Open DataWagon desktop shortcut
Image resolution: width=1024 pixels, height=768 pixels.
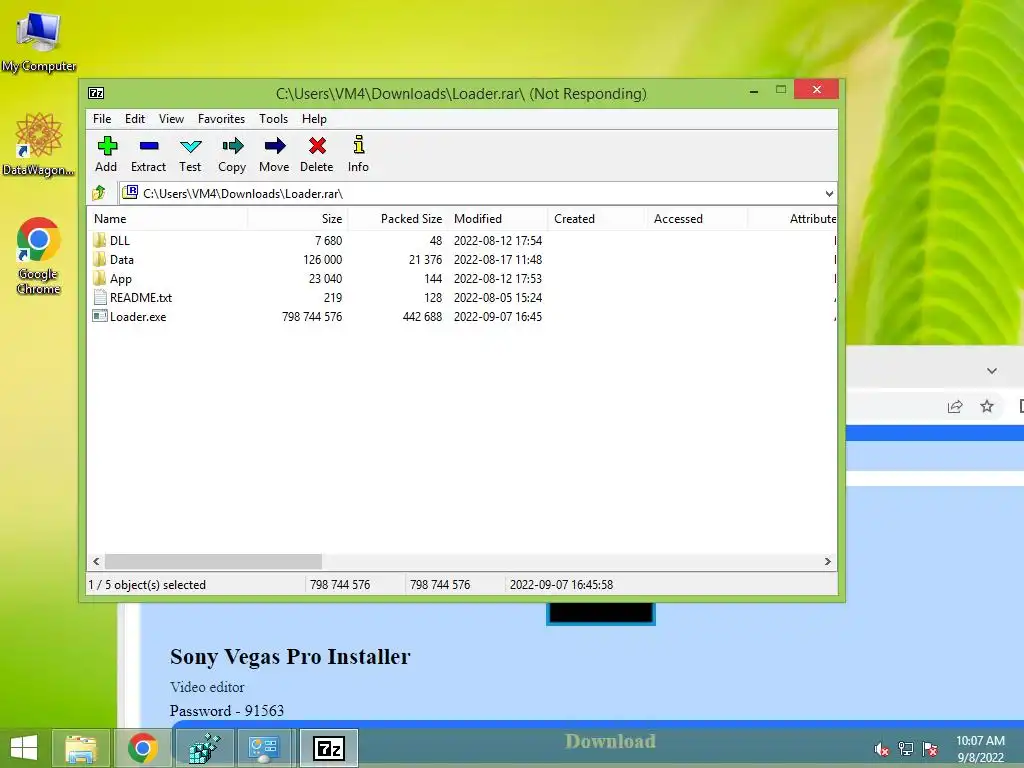39,144
